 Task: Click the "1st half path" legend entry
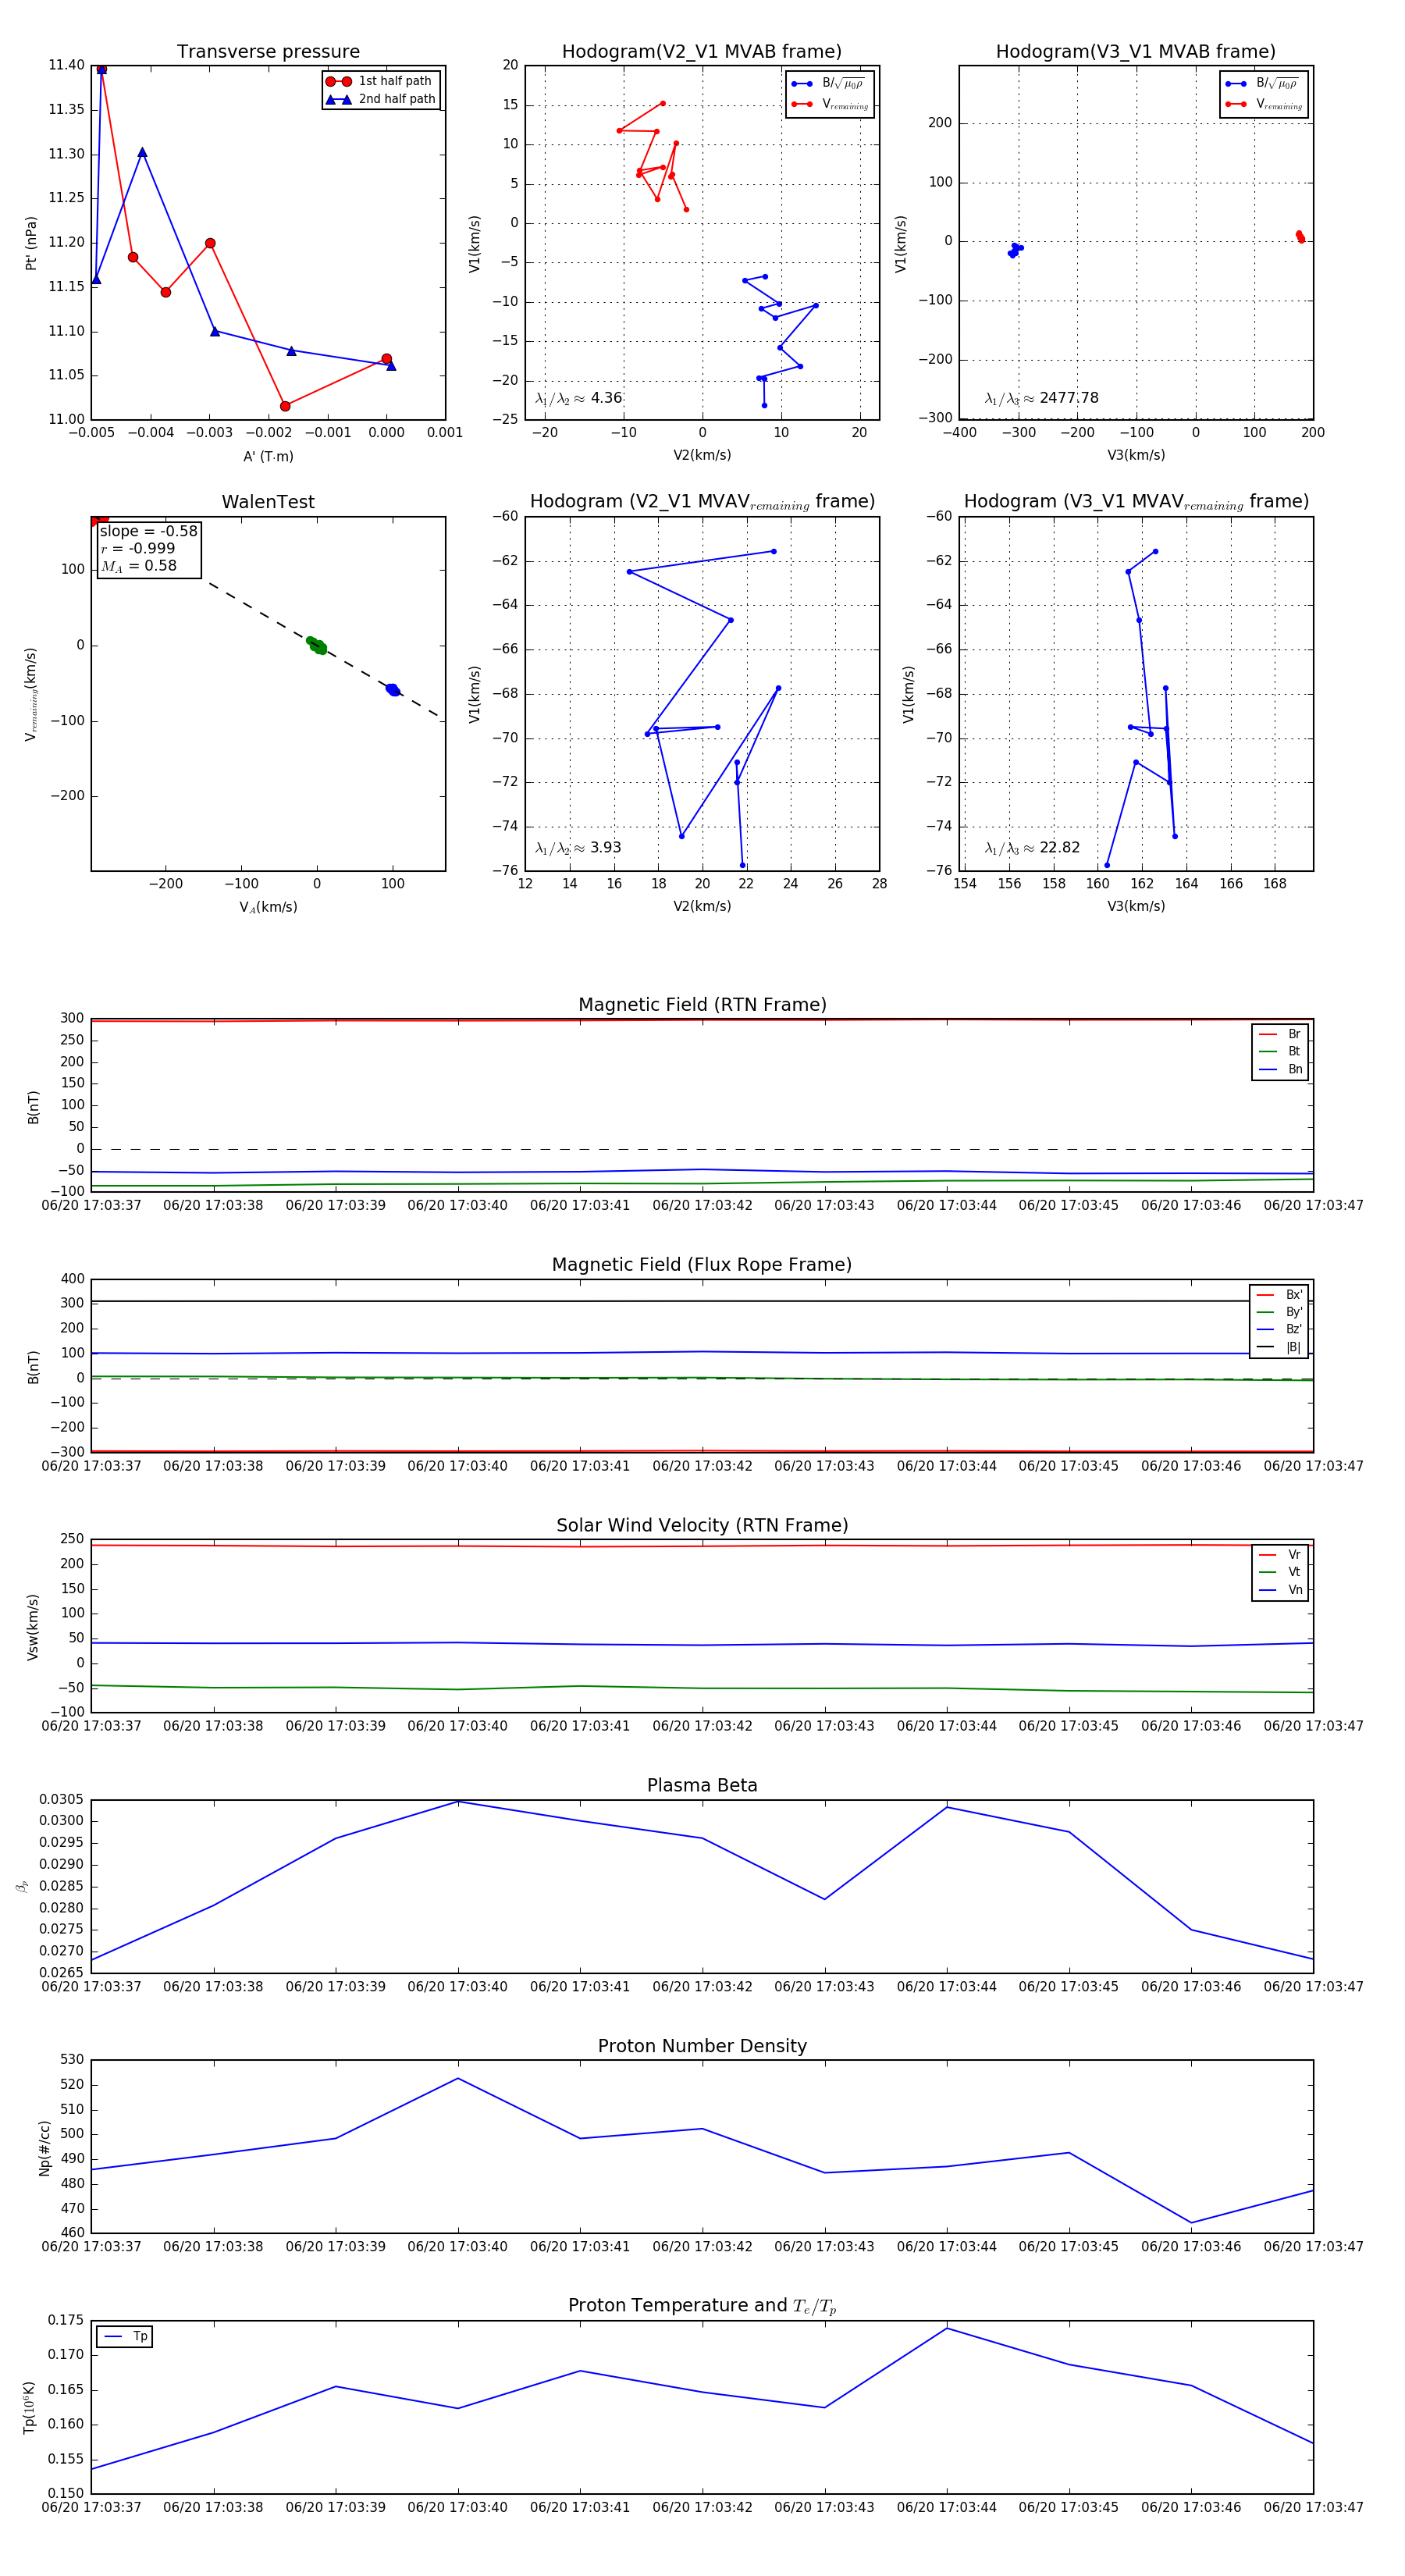(x=380, y=81)
